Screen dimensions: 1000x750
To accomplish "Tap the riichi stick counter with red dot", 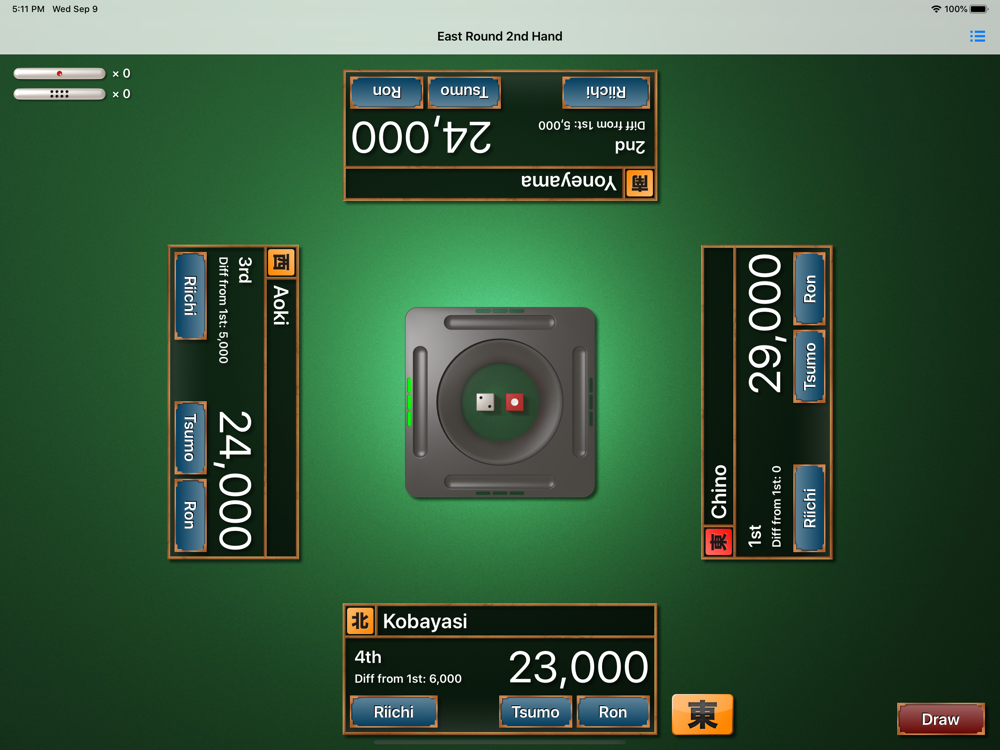I will [59, 74].
